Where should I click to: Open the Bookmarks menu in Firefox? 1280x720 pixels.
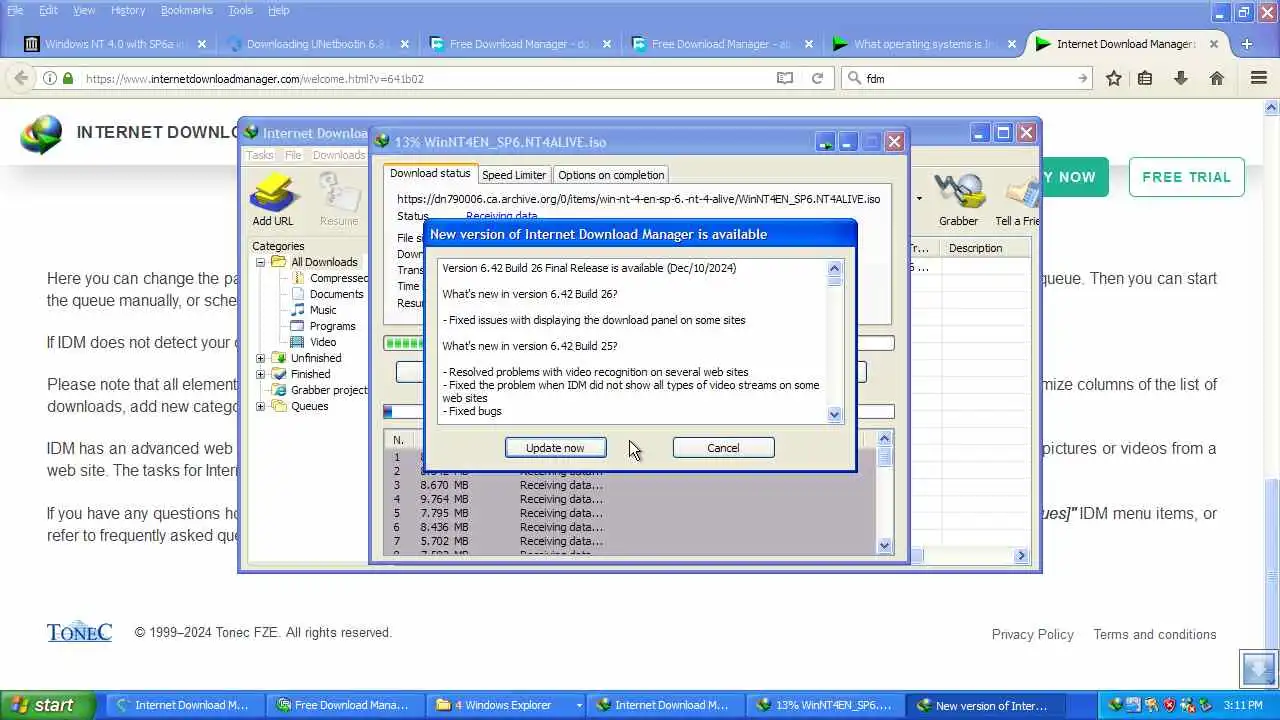click(186, 10)
